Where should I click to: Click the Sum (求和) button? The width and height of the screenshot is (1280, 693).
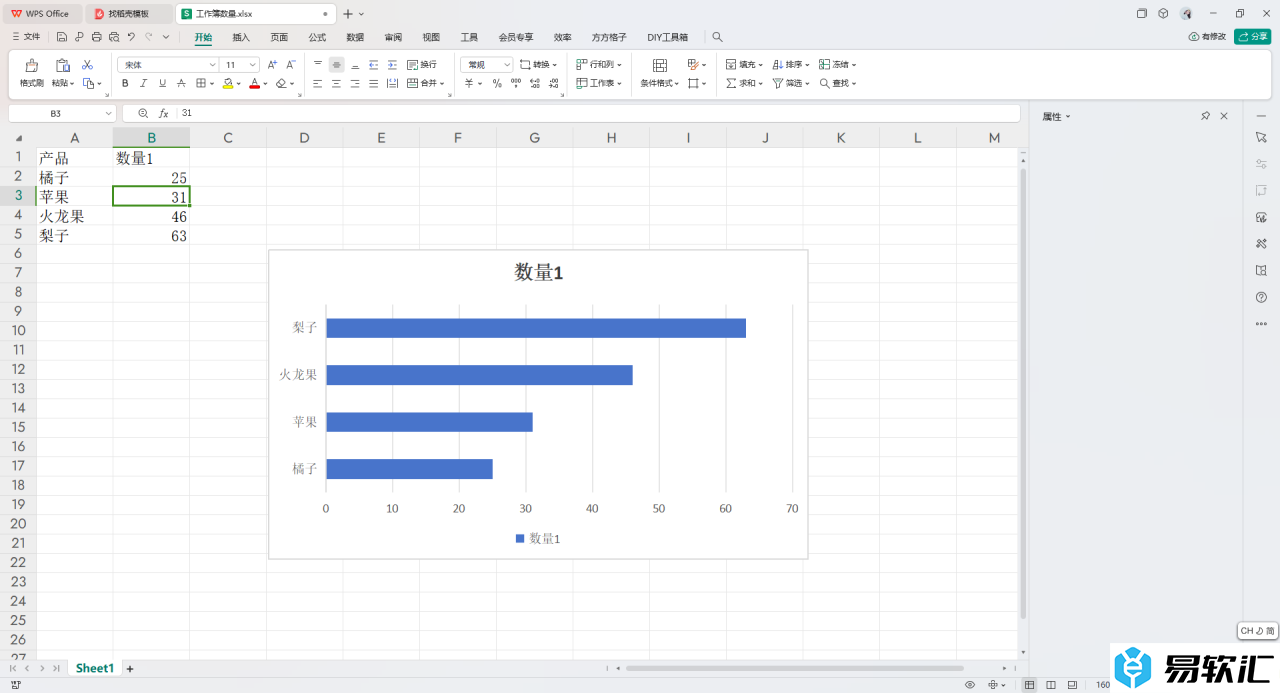tap(744, 83)
